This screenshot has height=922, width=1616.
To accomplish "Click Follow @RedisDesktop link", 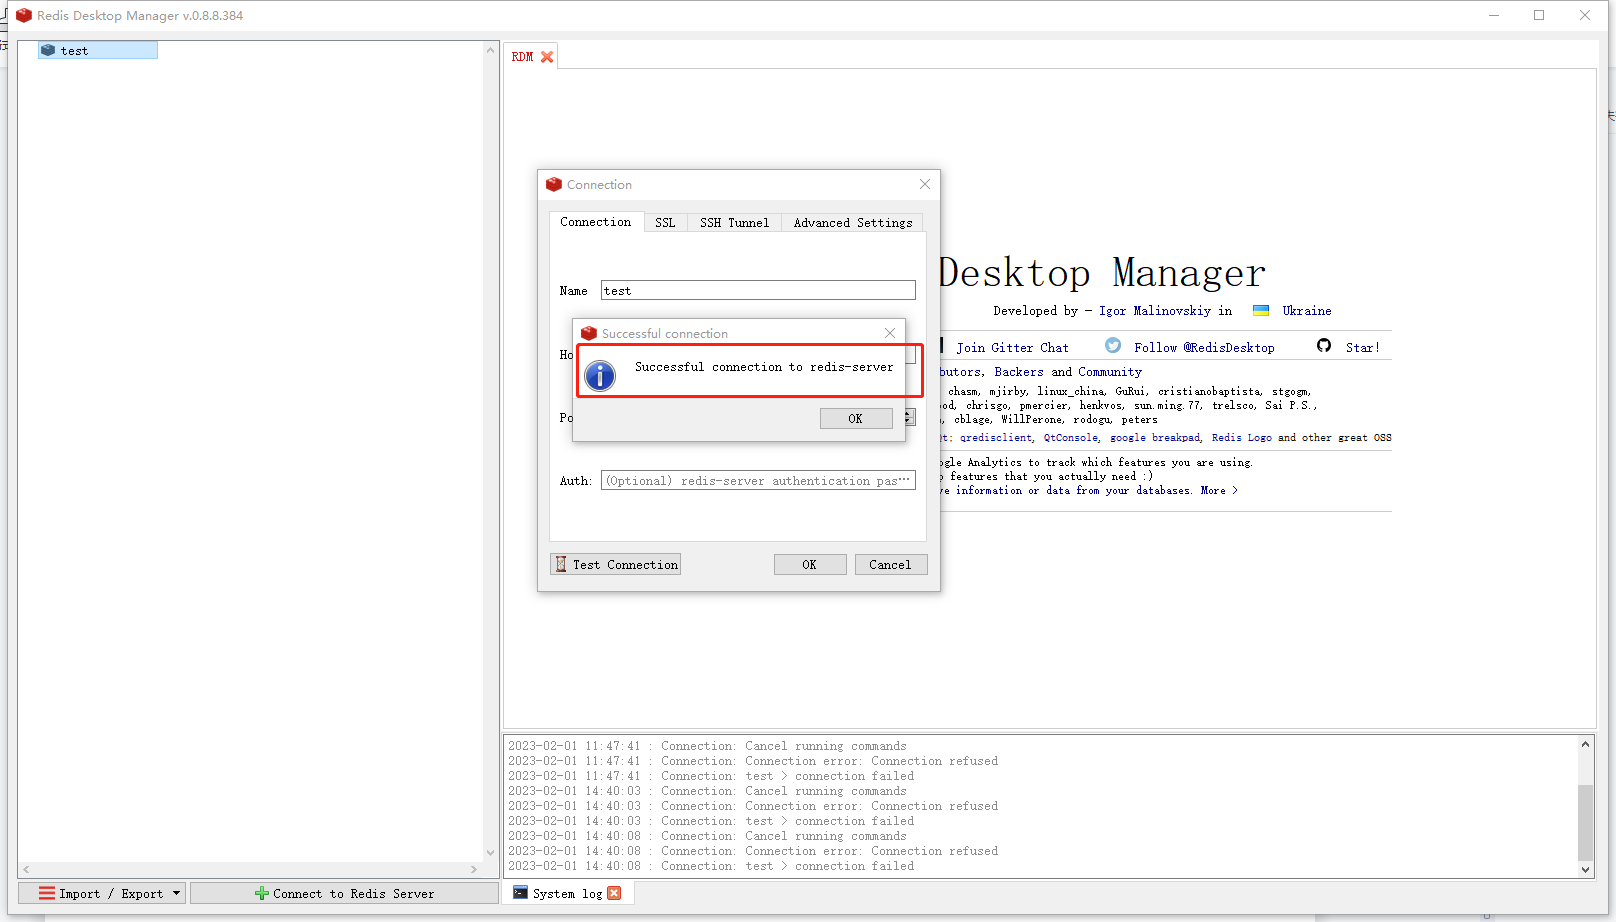I will pos(1204,348).
